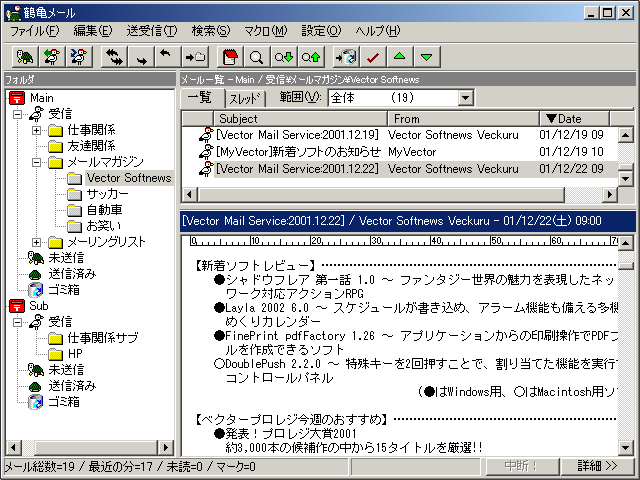
Task: Open the マクロ(M) menu
Action: click(x=266, y=31)
